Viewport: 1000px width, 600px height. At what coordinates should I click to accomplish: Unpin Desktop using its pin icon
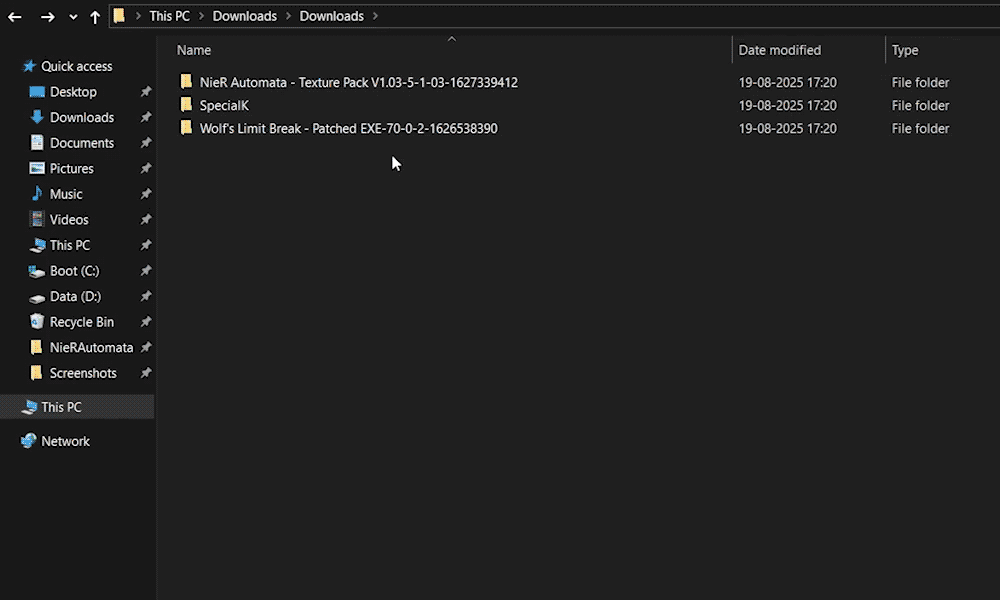pyautogui.click(x=146, y=92)
